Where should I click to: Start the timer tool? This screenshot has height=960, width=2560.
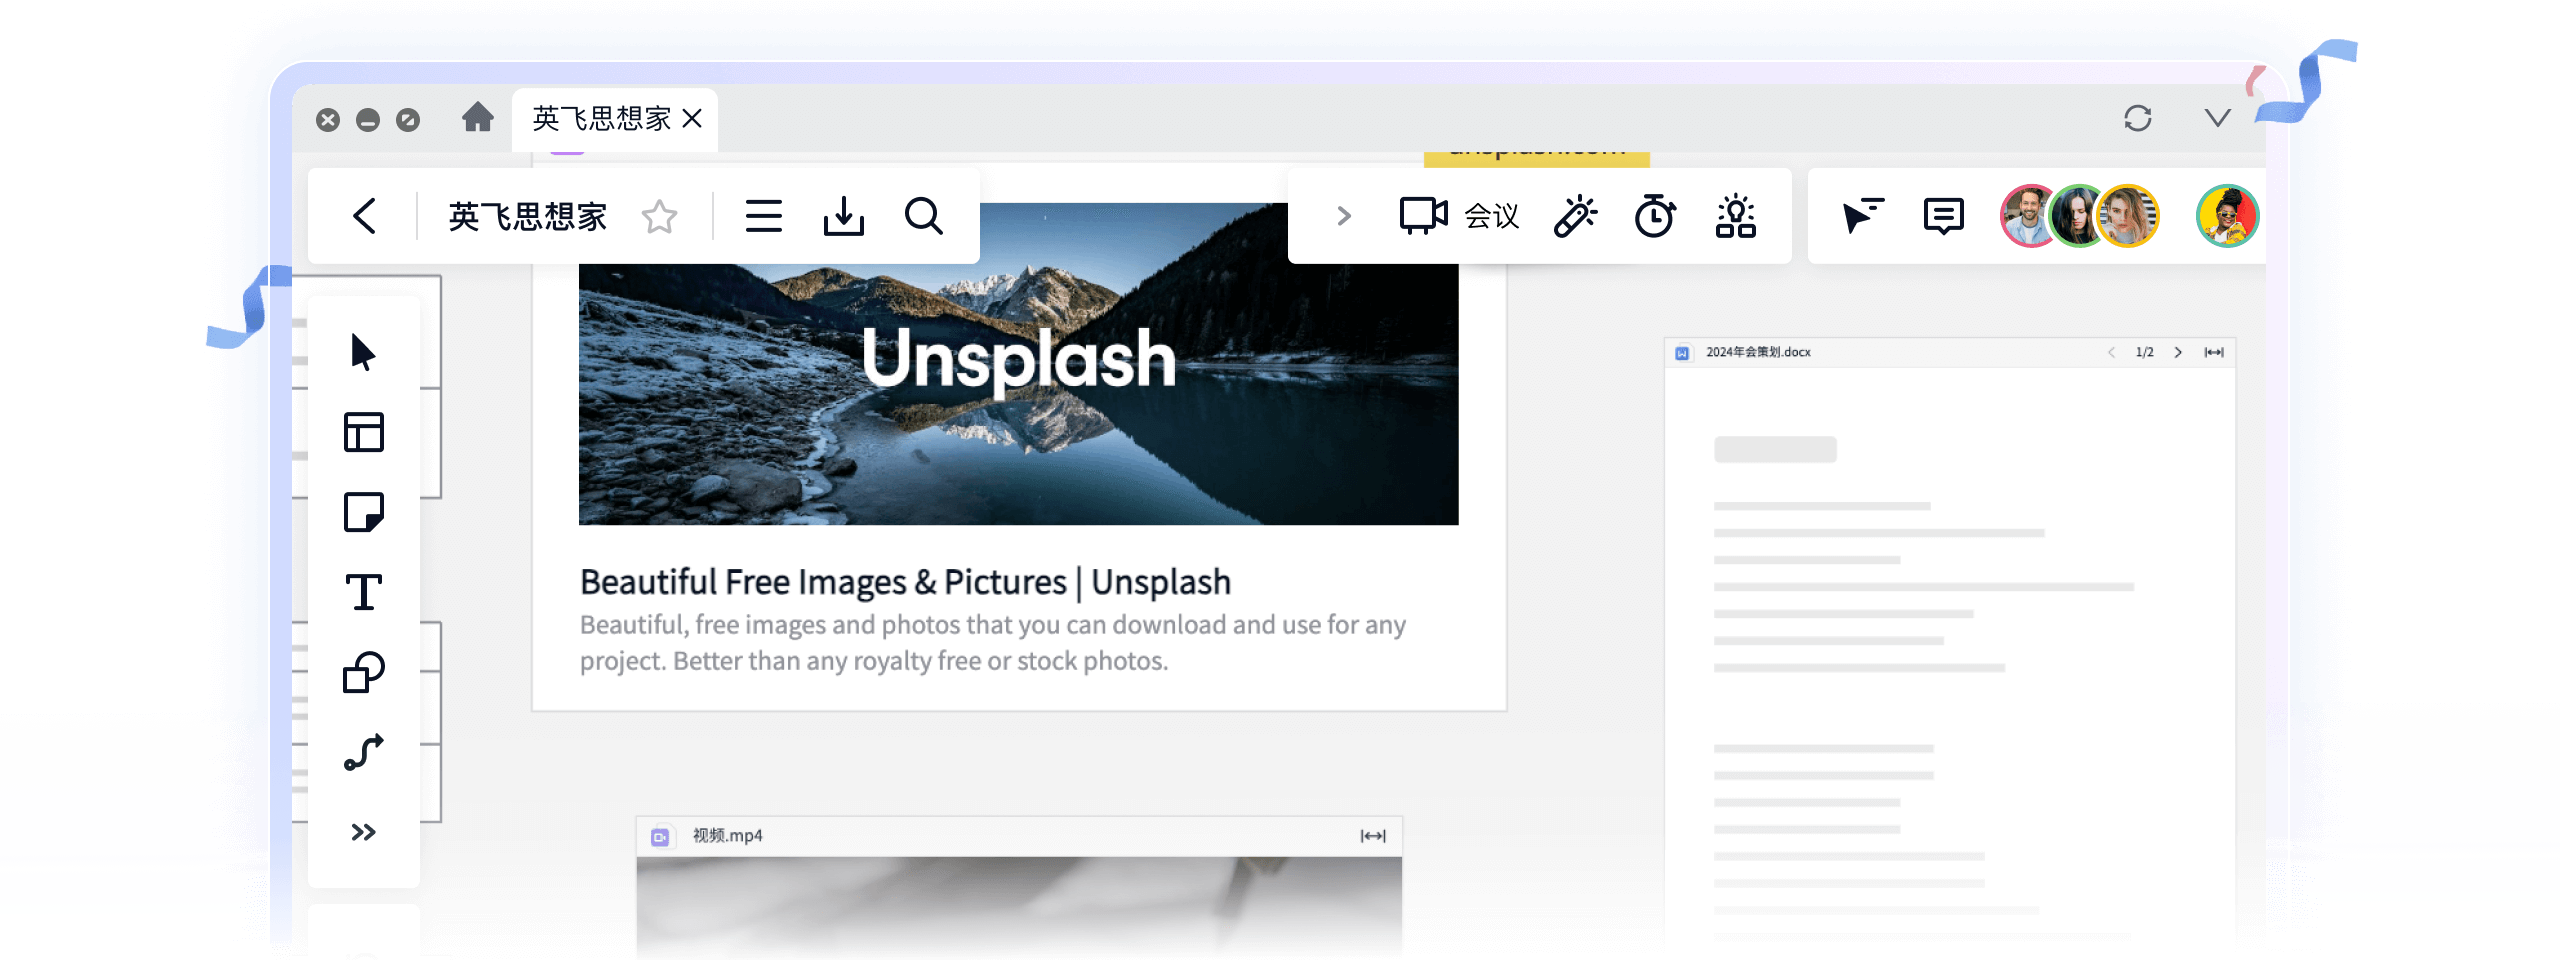(1655, 216)
